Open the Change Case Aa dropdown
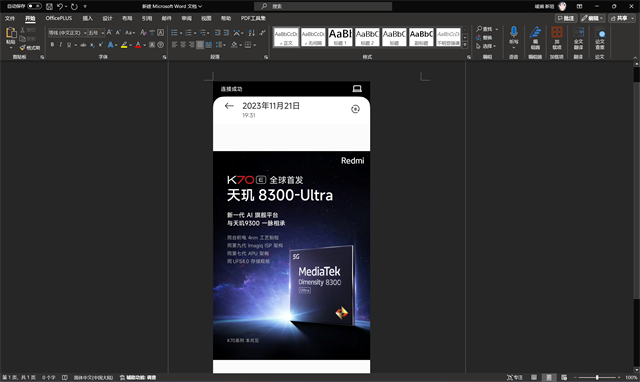This screenshot has height=382, width=640. [130, 33]
